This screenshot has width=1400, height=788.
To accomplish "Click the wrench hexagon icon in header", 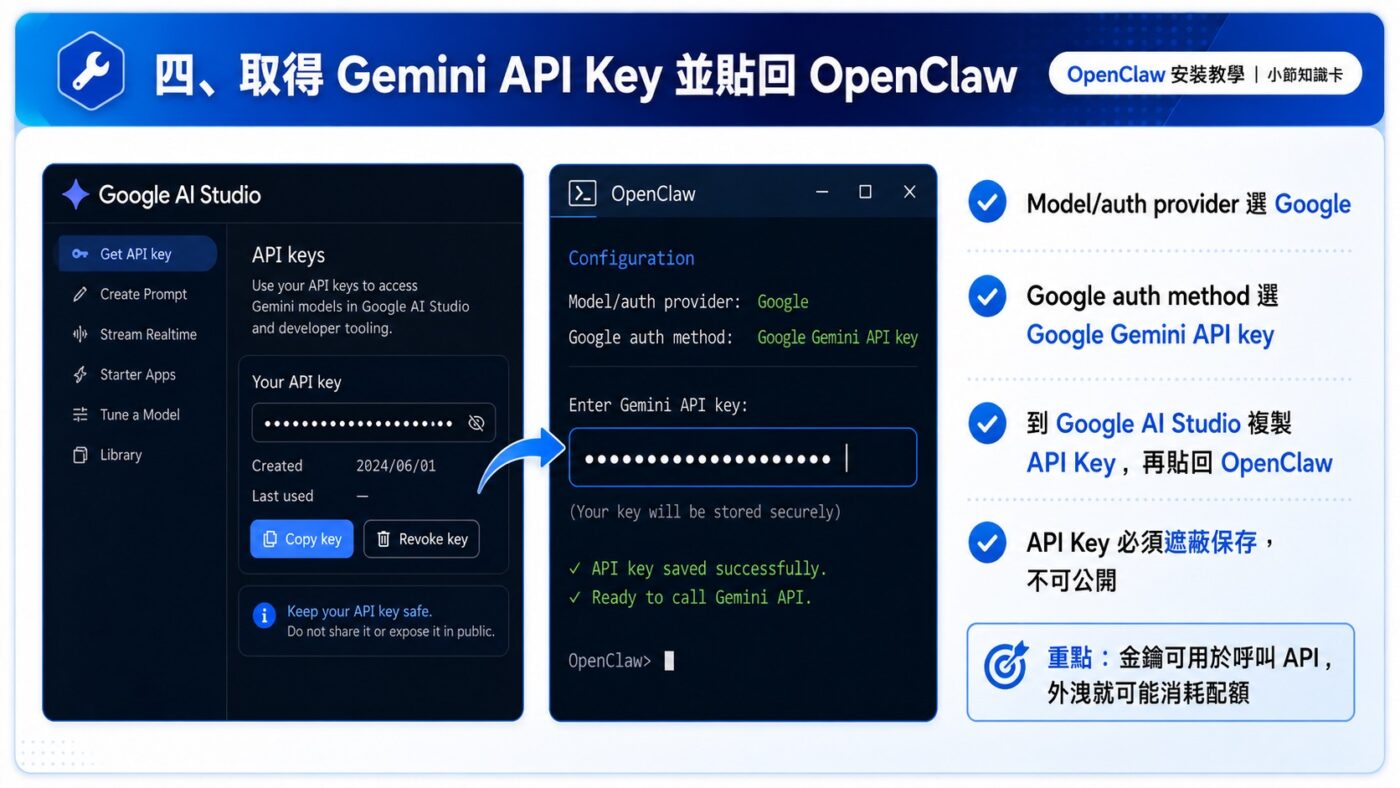I will pos(91,70).
